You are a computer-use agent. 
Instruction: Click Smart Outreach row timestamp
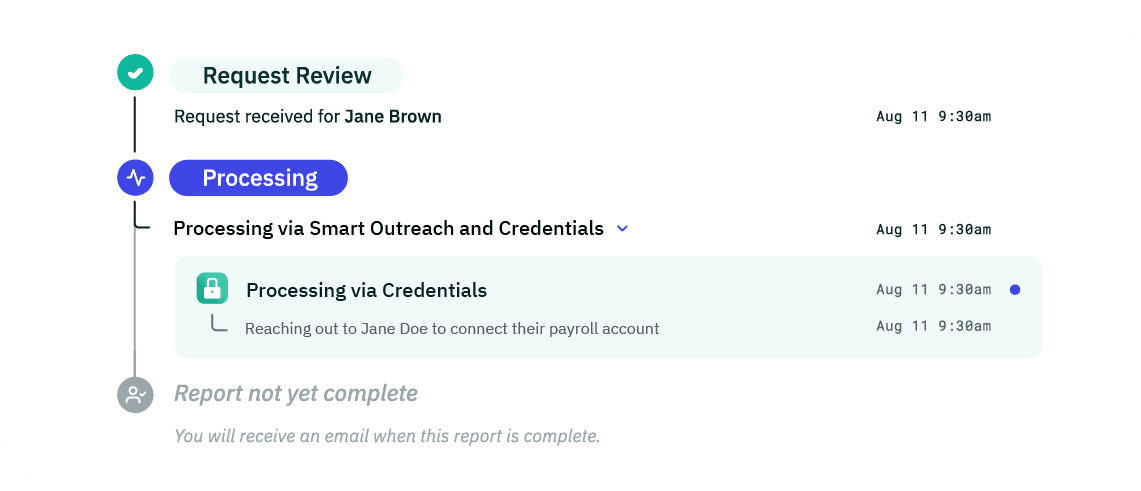click(x=934, y=229)
